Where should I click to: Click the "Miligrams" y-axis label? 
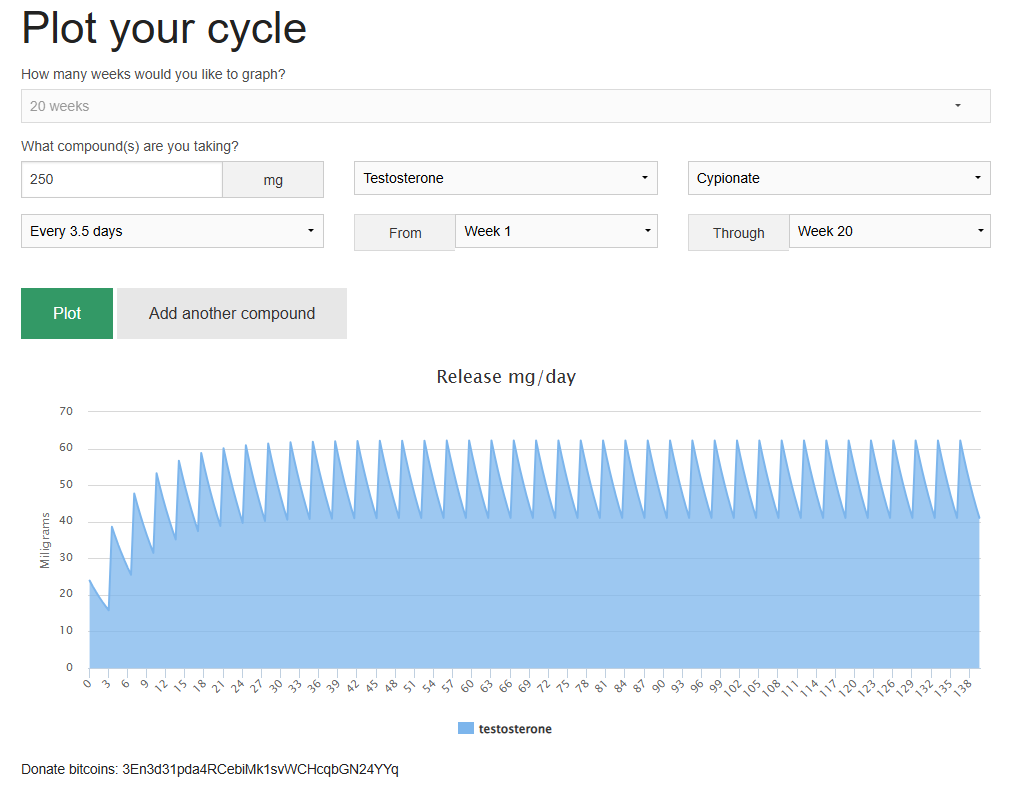[45, 540]
